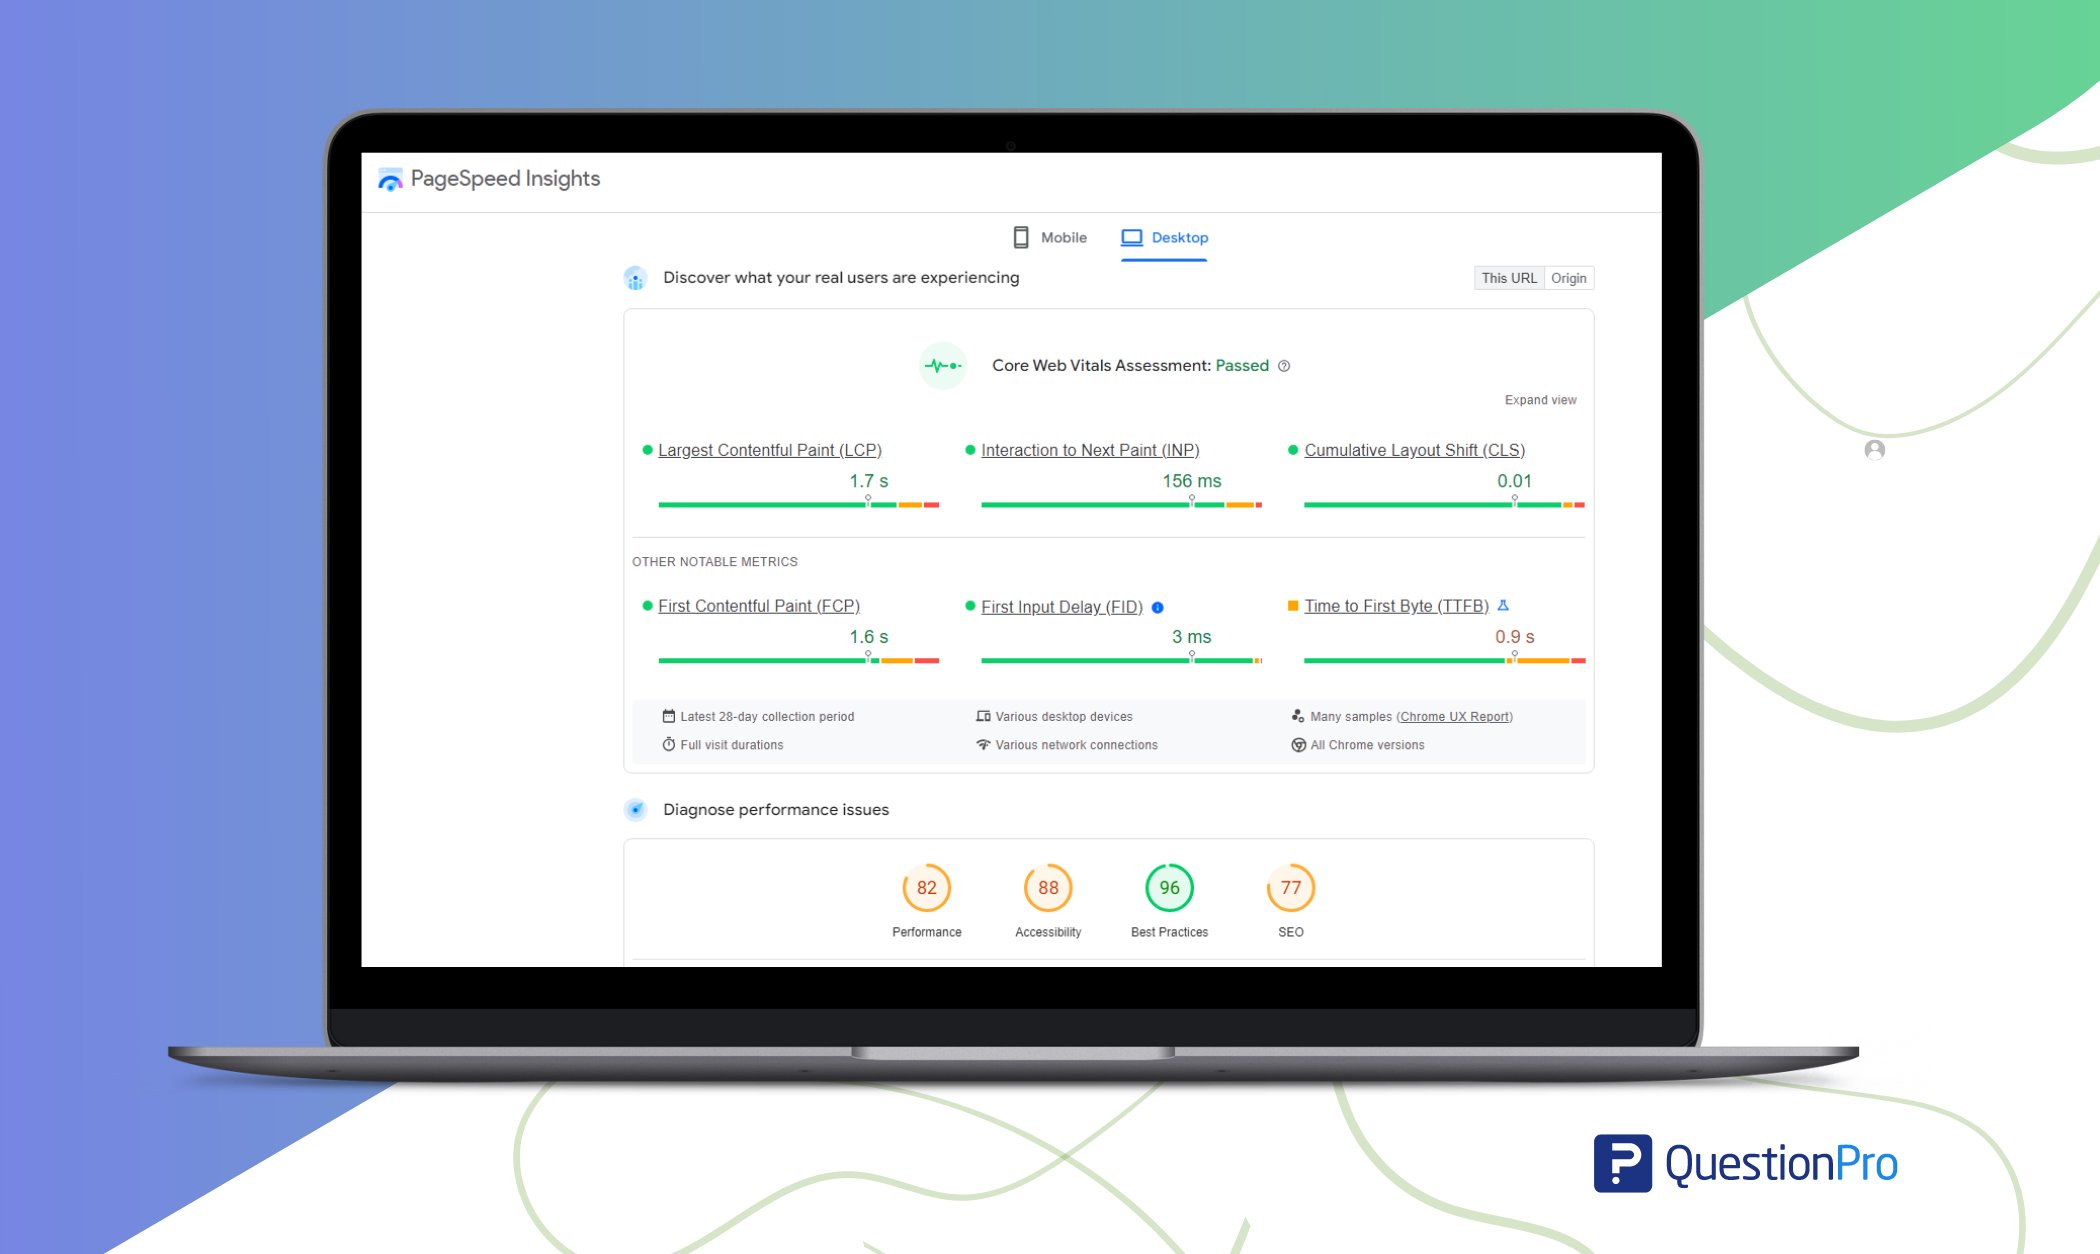Open Cumulative Layout Shift (CLS) link
Image resolution: width=2100 pixels, height=1254 pixels.
[x=1414, y=450]
